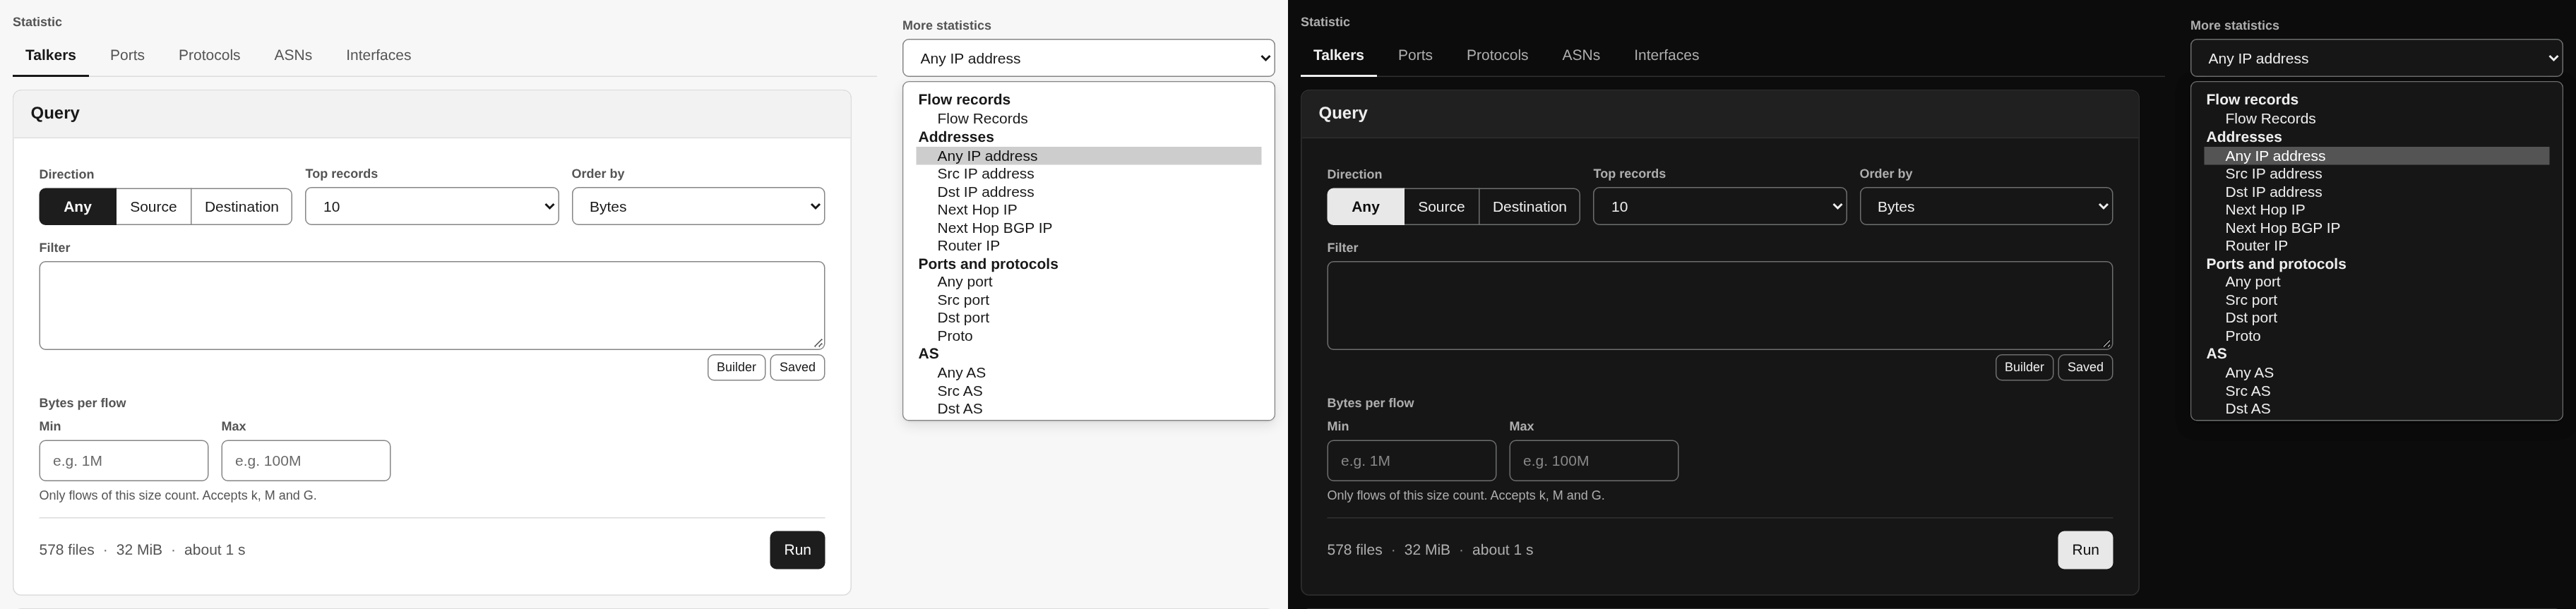Set direction to Destination in light panel
Image resolution: width=2576 pixels, height=609 pixels.
(241, 207)
